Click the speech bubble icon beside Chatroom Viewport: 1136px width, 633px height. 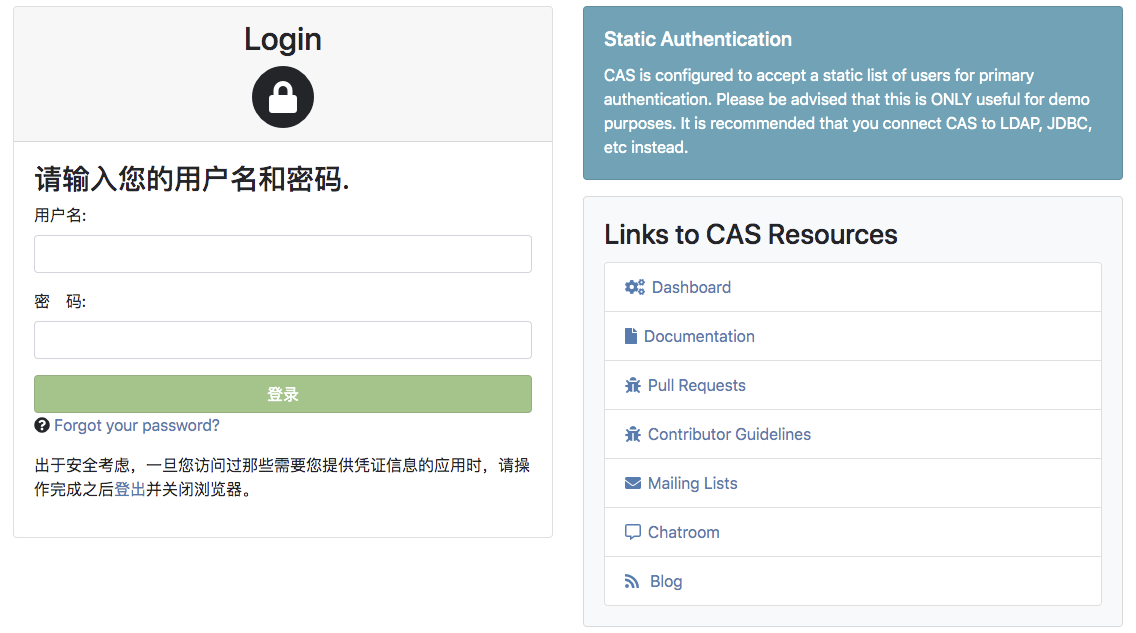click(633, 532)
